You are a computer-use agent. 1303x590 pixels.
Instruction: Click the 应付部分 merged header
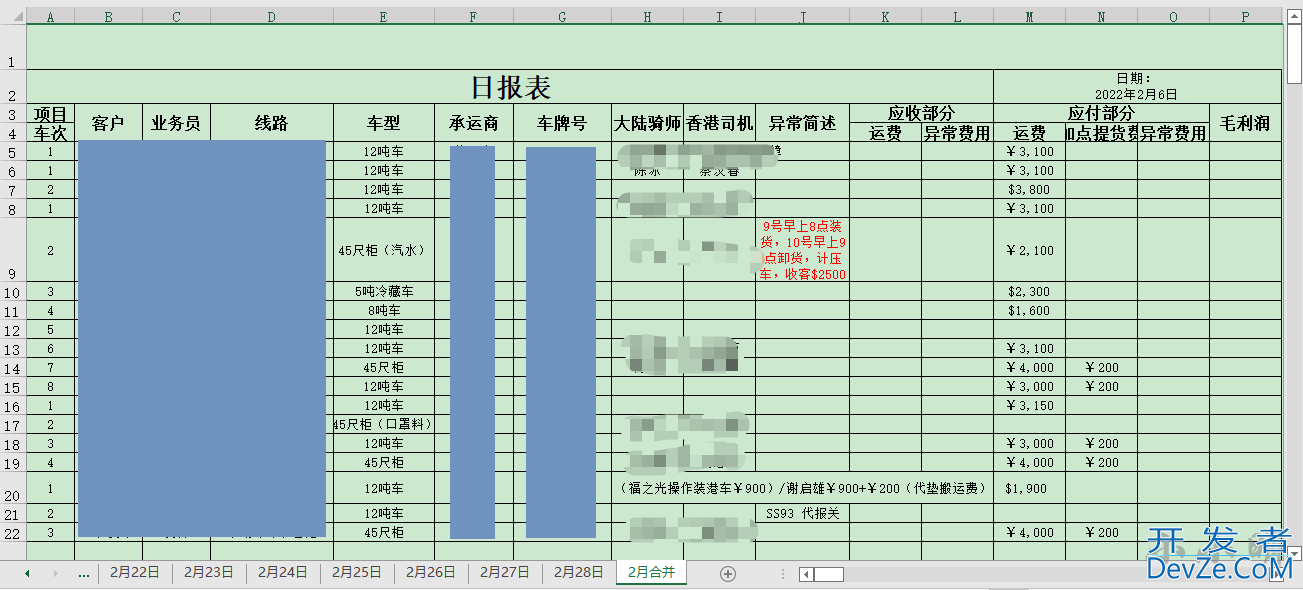point(1102,113)
